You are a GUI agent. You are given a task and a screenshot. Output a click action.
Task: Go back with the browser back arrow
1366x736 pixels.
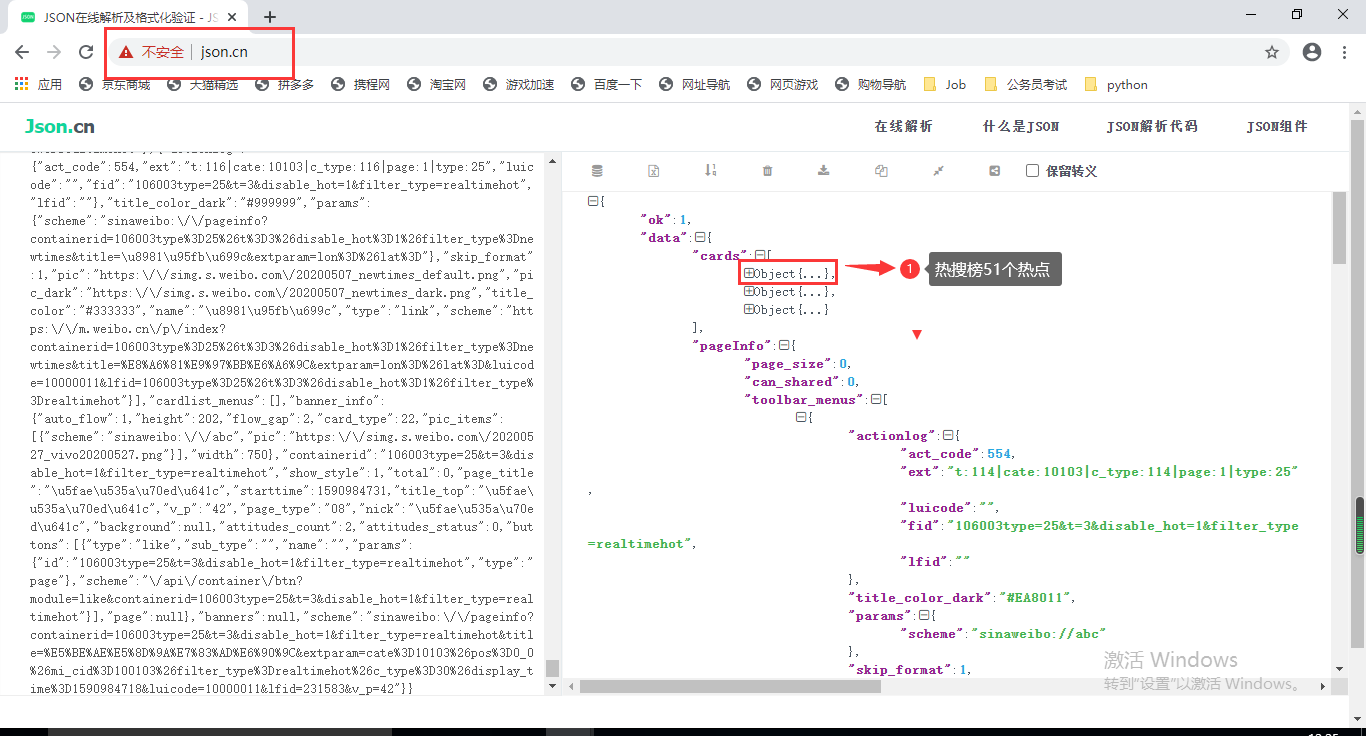[x=22, y=52]
